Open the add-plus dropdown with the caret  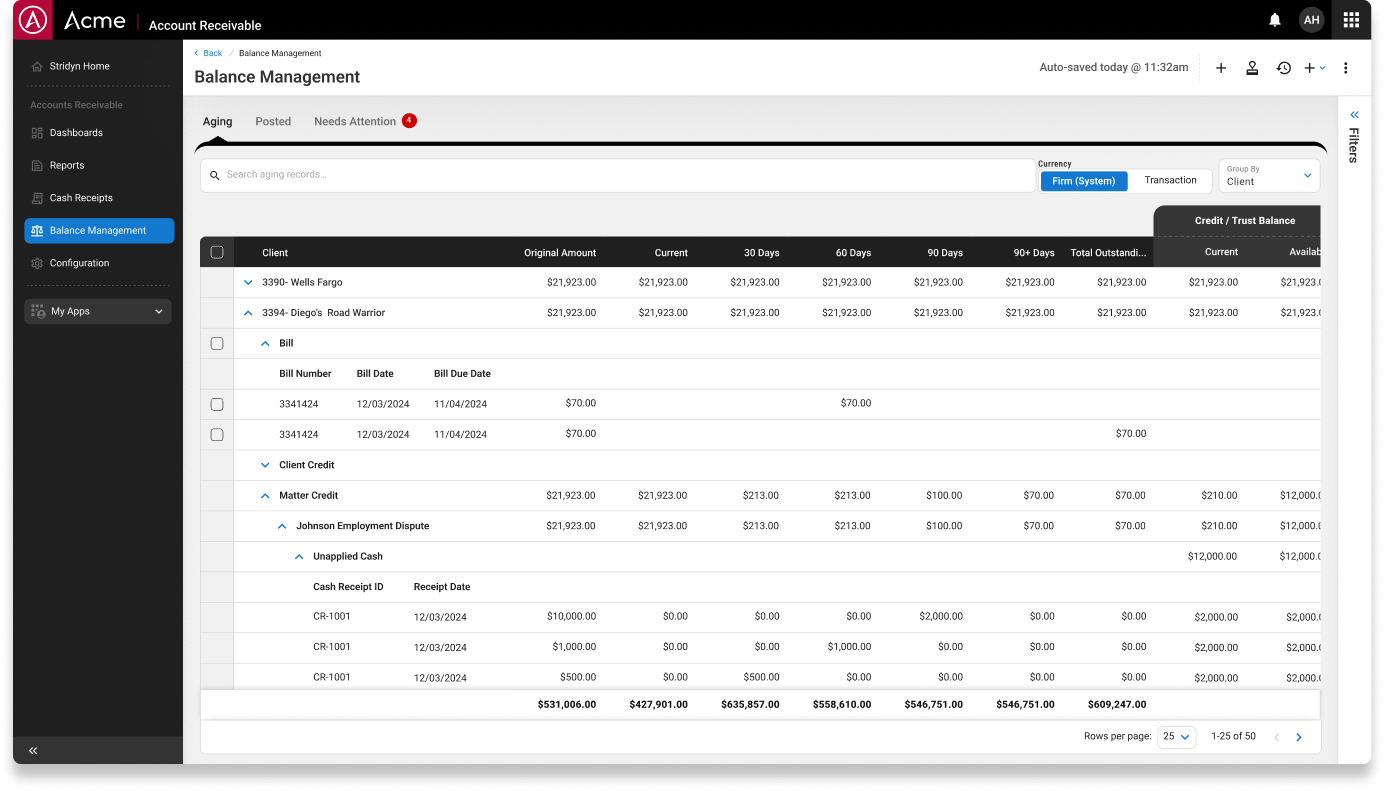[x=1314, y=68]
